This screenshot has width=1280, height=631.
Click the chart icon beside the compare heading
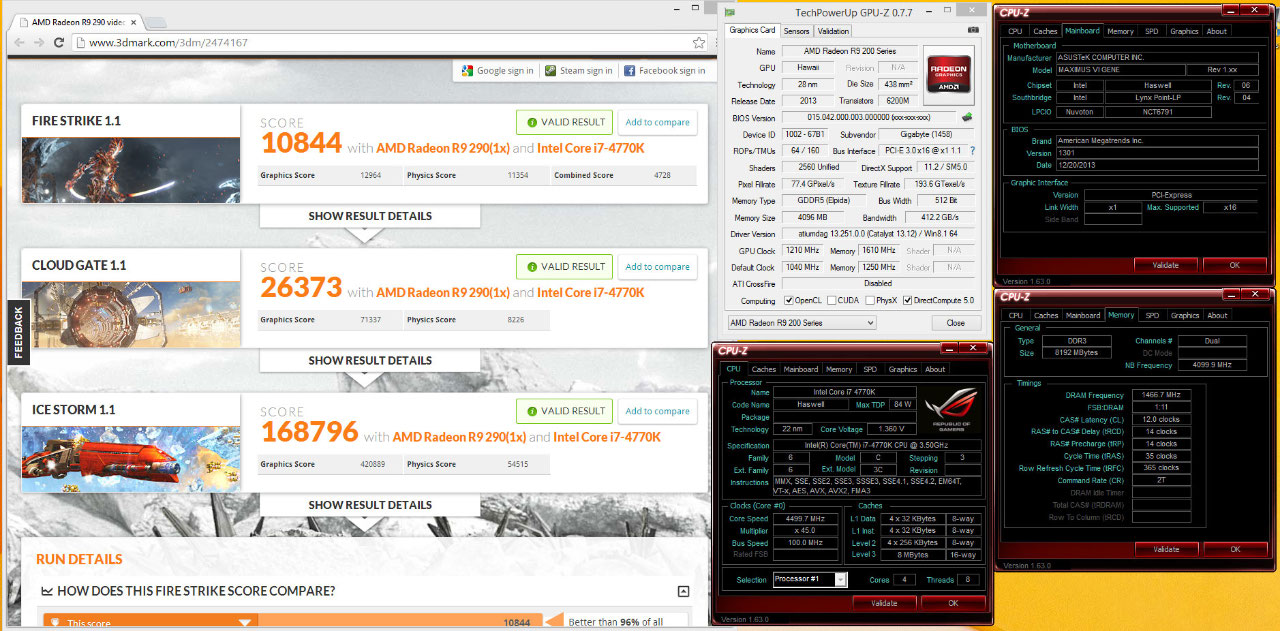tap(47, 591)
